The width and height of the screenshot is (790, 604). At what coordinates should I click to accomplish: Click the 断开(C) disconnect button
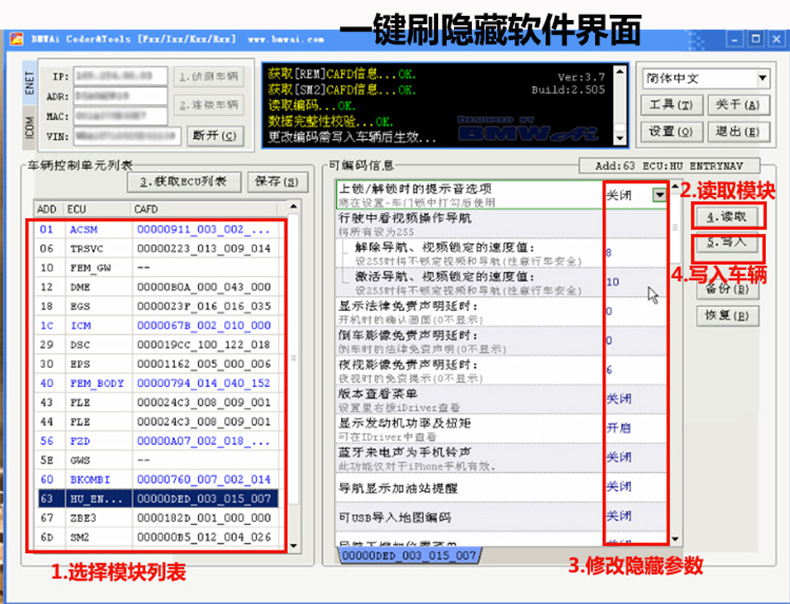click(215, 136)
